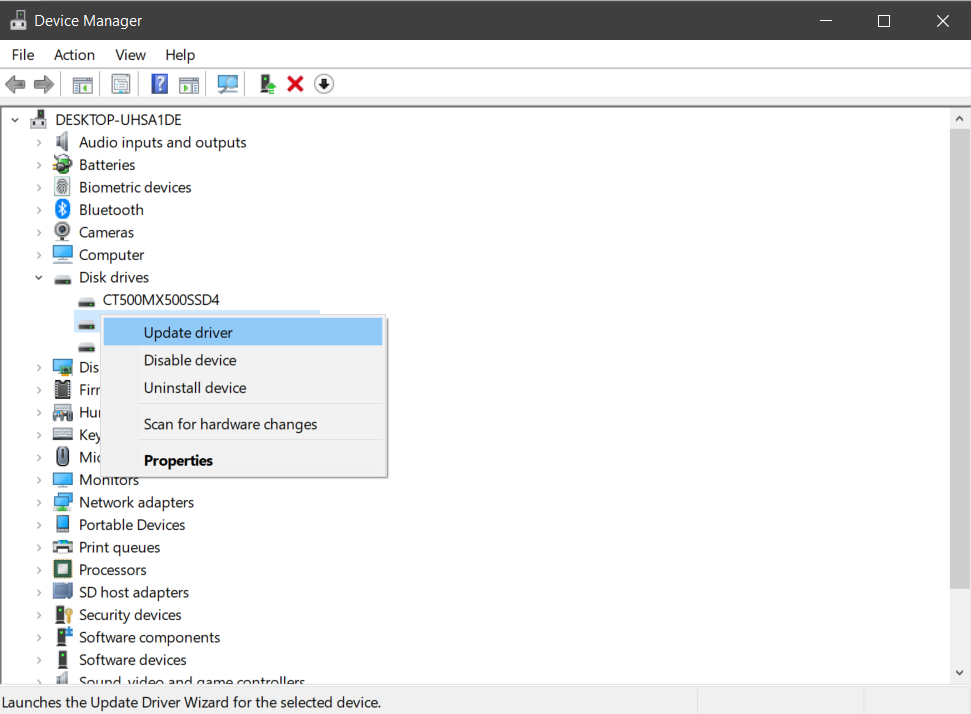Select the CT500MX500SSD4 disk drive

pyautogui.click(x=161, y=300)
